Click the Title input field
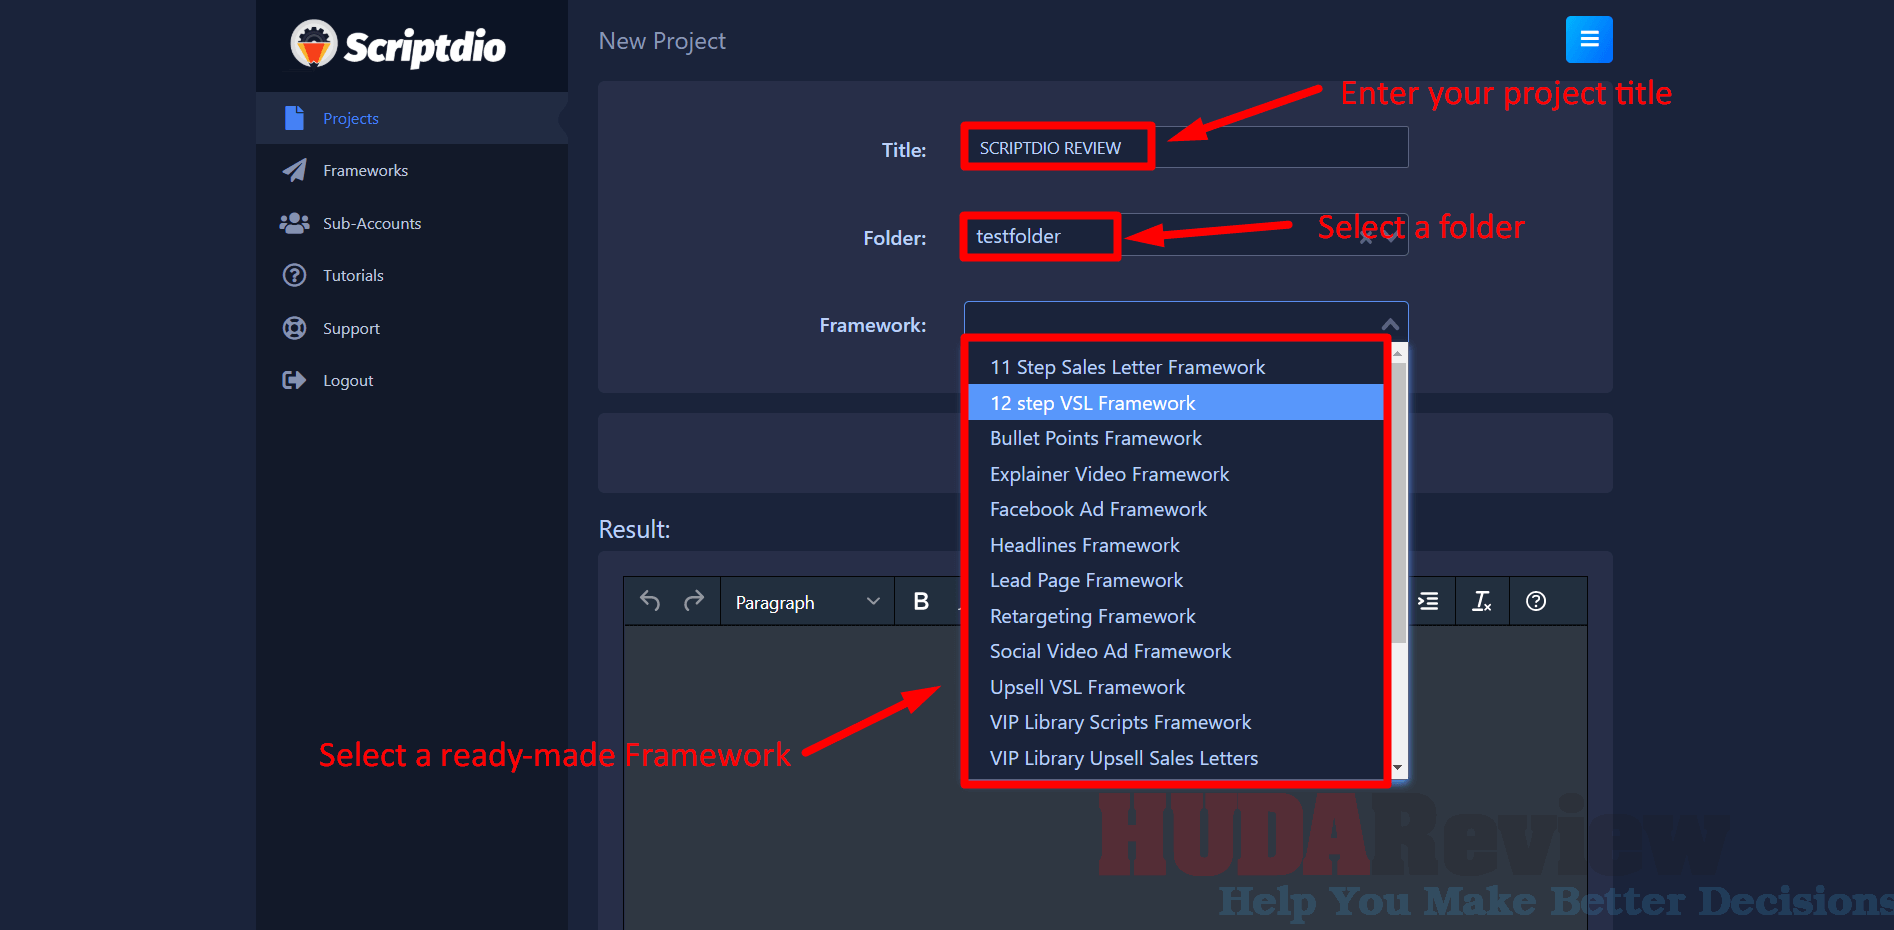 pos(1185,147)
